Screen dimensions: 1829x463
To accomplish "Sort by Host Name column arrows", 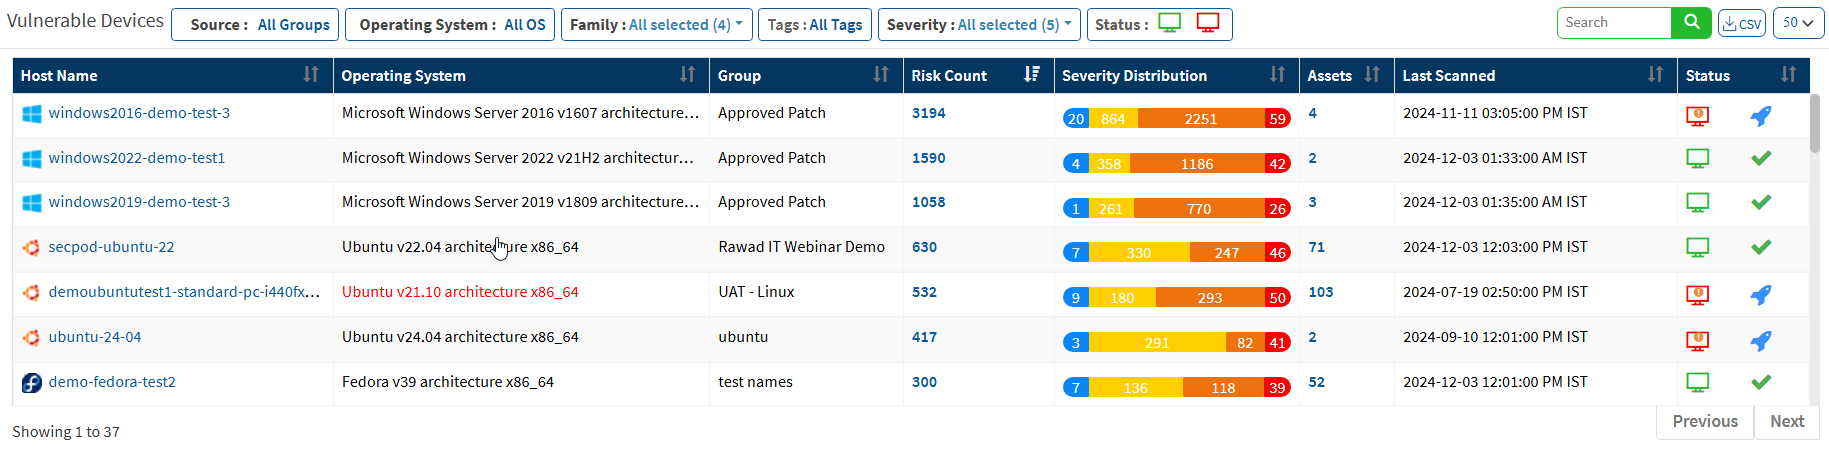I will coord(311,75).
